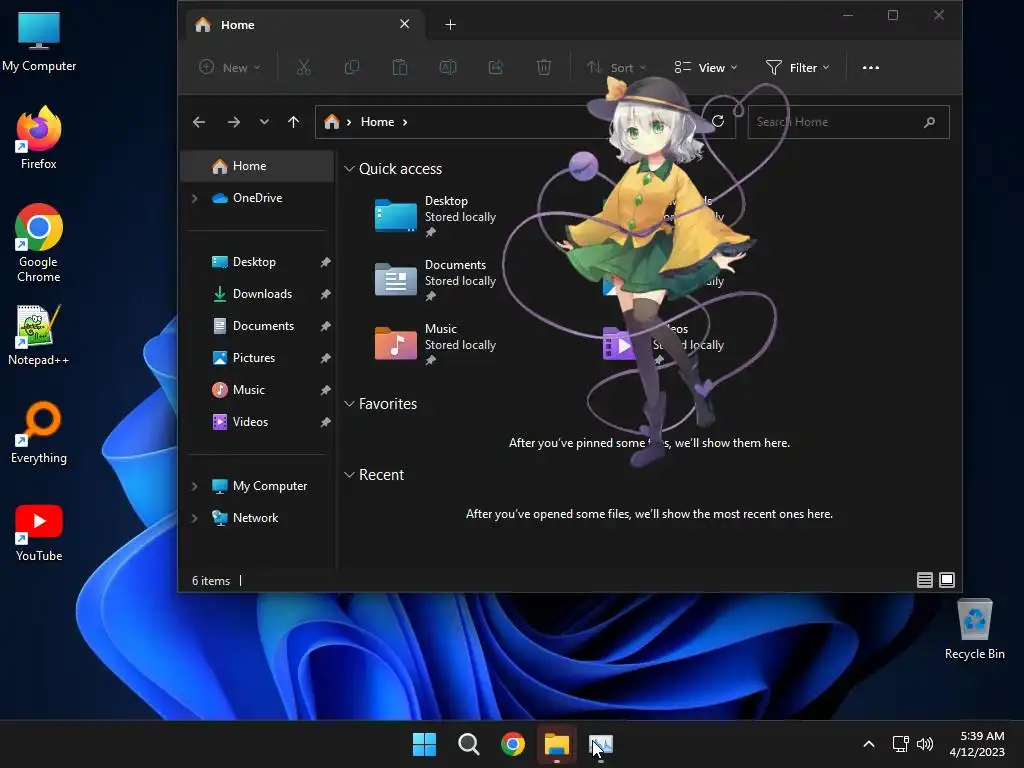The width and height of the screenshot is (1024, 768).
Task: Refresh the Home folder view
Action: pos(718,121)
